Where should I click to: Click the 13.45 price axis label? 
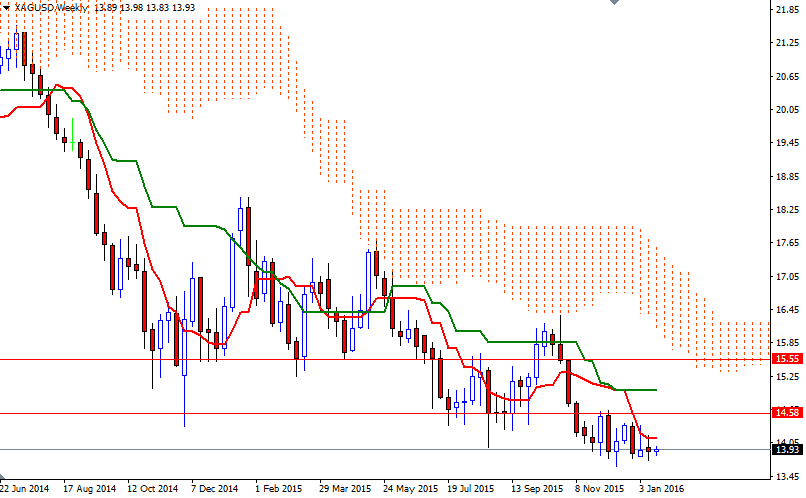[x=787, y=476]
